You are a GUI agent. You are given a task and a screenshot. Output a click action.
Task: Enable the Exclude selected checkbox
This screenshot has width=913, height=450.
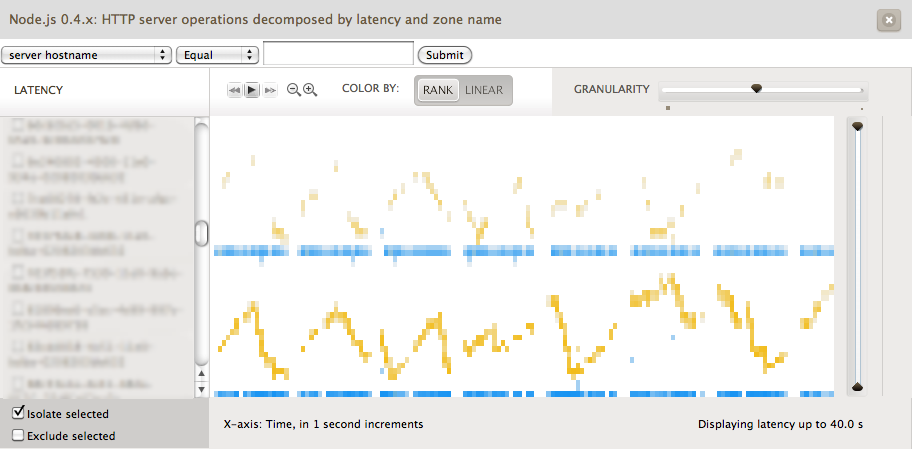[18, 435]
